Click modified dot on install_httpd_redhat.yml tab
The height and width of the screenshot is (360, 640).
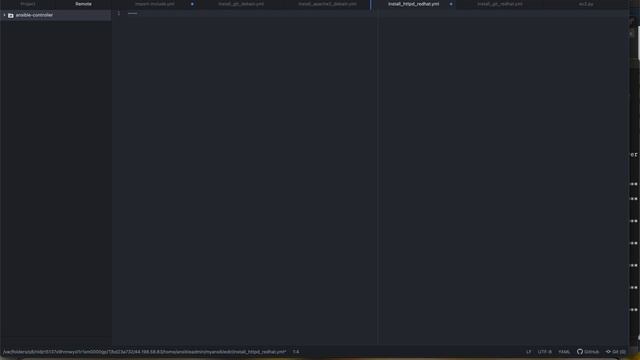451,4
